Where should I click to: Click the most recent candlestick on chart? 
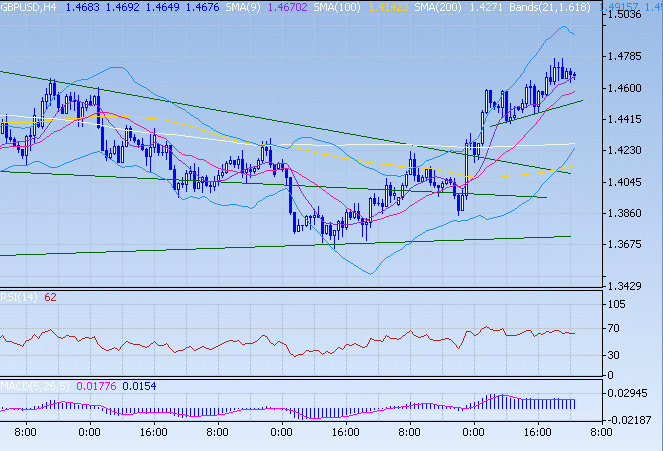tap(573, 75)
